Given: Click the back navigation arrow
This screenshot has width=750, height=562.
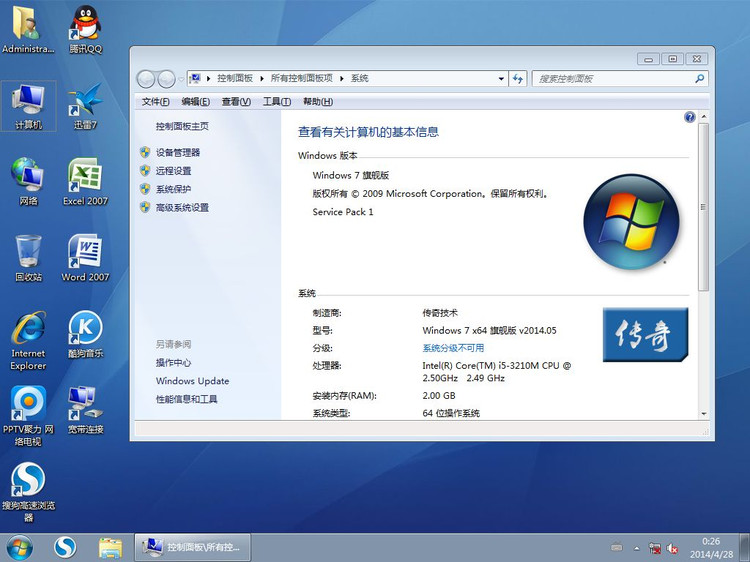Looking at the screenshot, I should [x=146, y=79].
